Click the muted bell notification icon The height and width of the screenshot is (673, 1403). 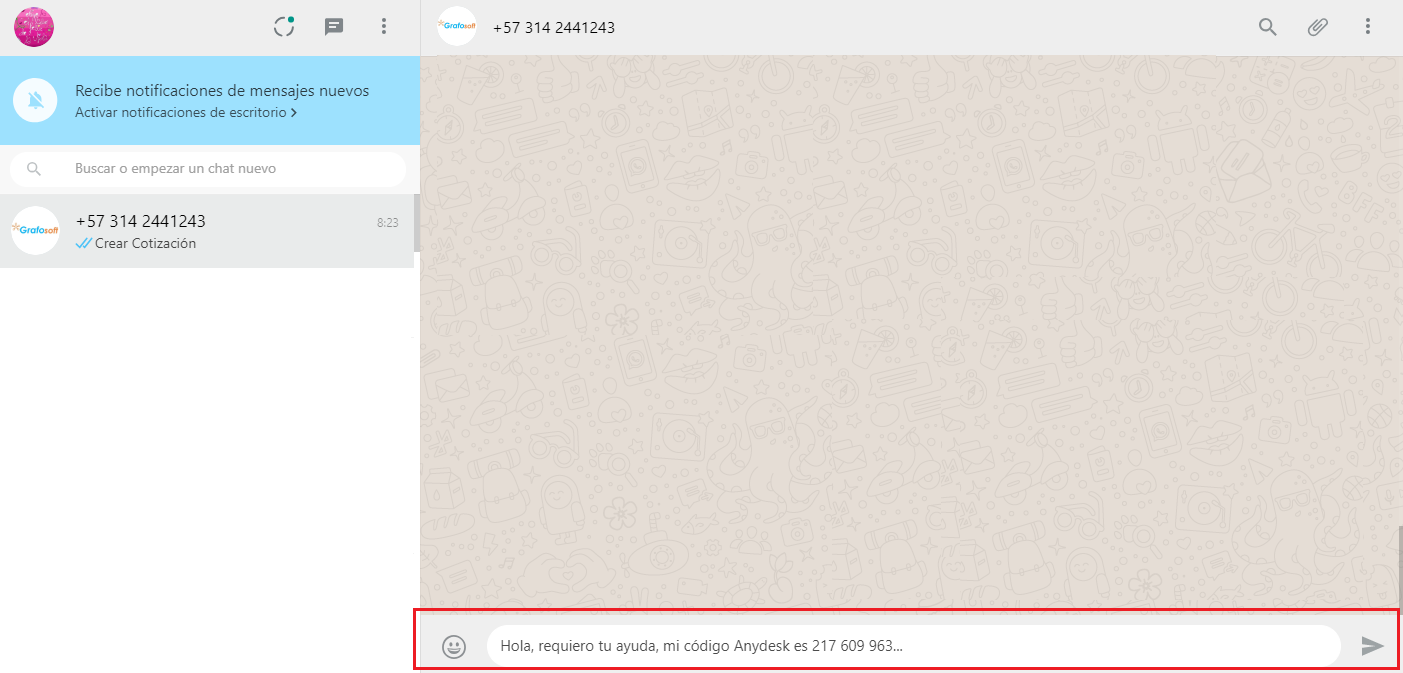pos(36,100)
